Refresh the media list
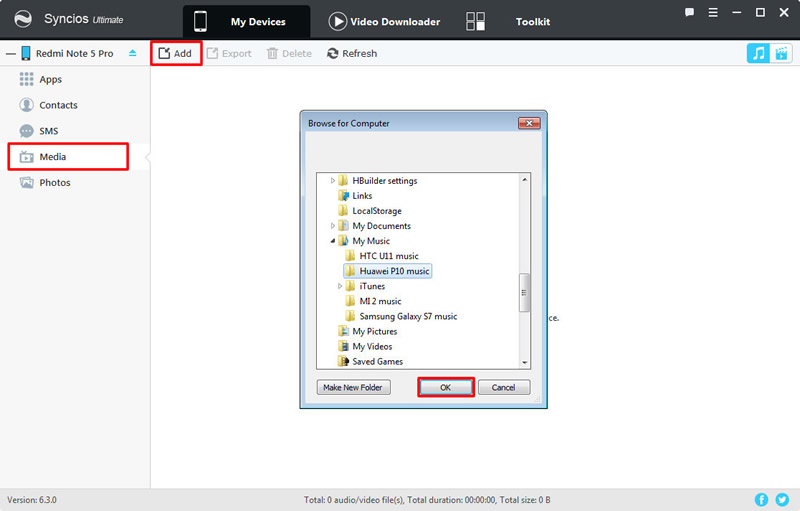800x511 pixels. 352,54
